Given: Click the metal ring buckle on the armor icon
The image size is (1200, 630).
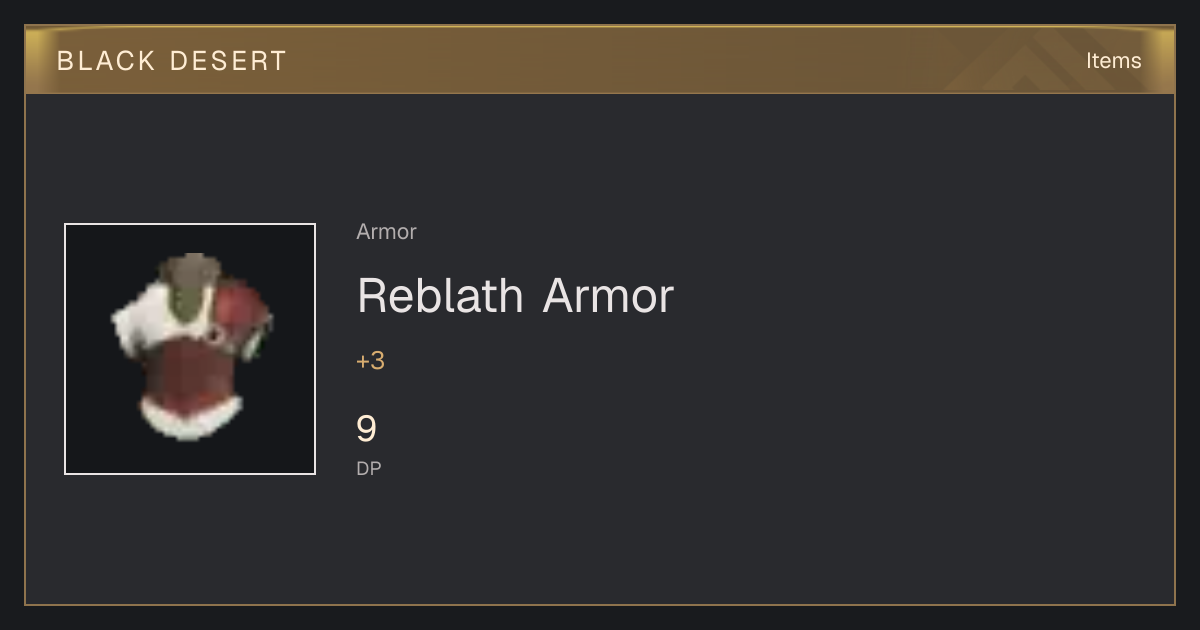Looking at the screenshot, I should click(x=217, y=334).
